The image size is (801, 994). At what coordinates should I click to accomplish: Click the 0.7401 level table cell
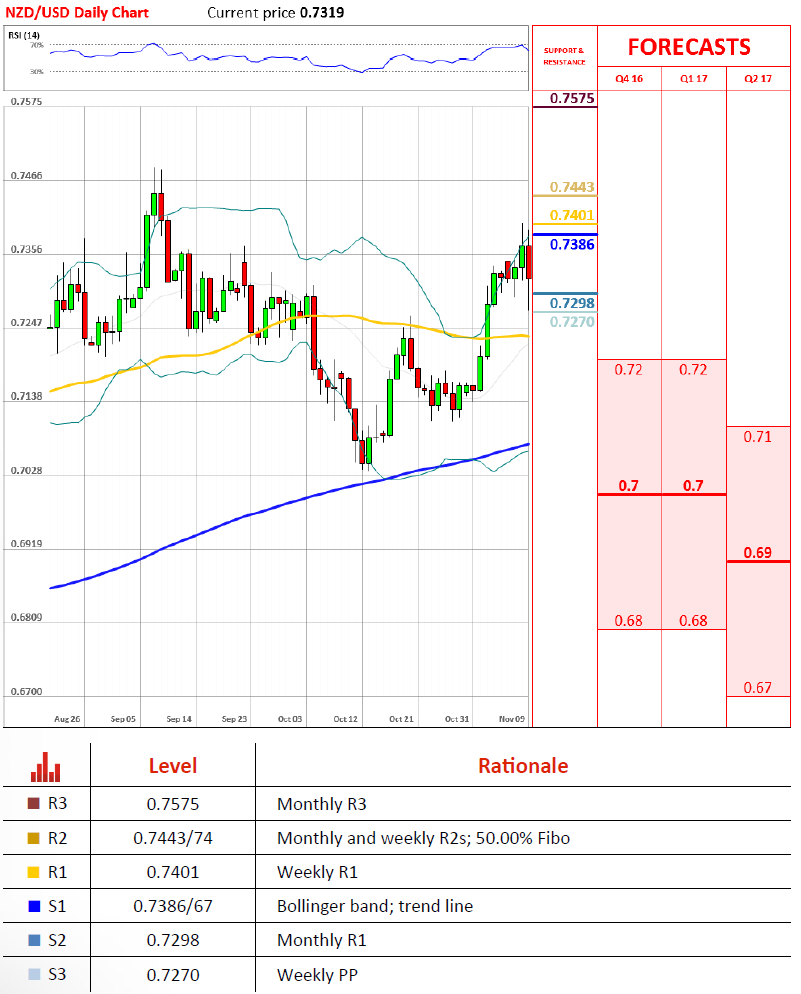(x=173, y=872)
